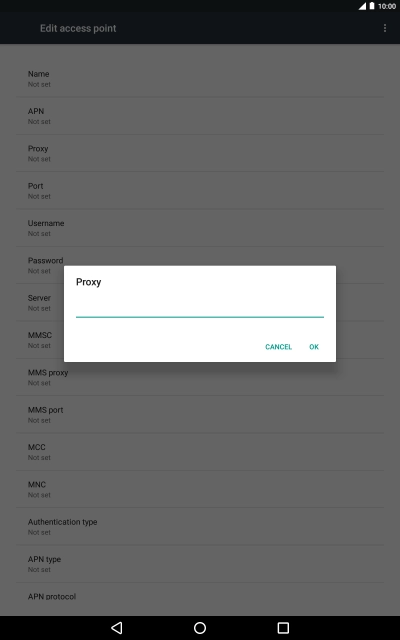Screen dimensions: 400x640
Task: Confirm the Proxy dialog with OK
Action: 314,347
